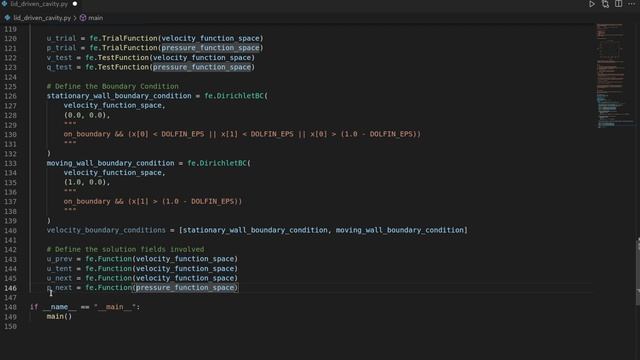The width and height of the screenshot is (640, 360).
Task: Click the on_boundary string on line 137
Action: pyautogui.click(x=153, y=202)
